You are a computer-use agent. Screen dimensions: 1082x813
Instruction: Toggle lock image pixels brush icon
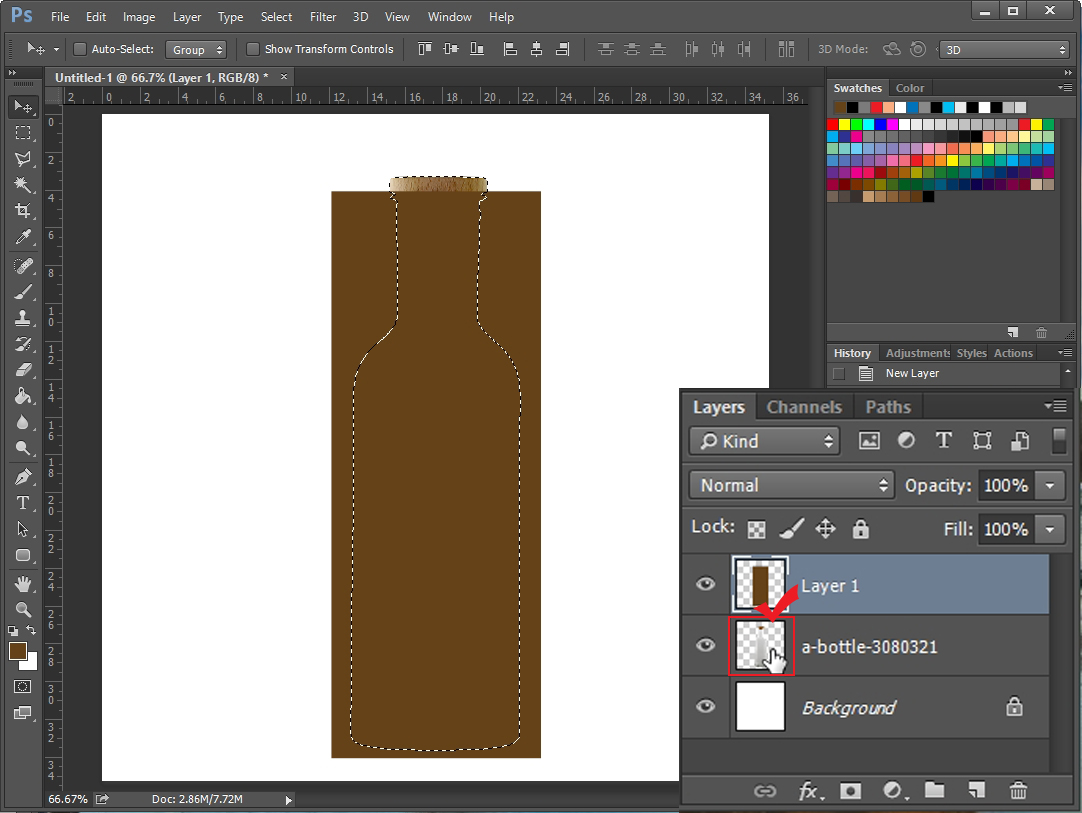[x=791, y=529]
